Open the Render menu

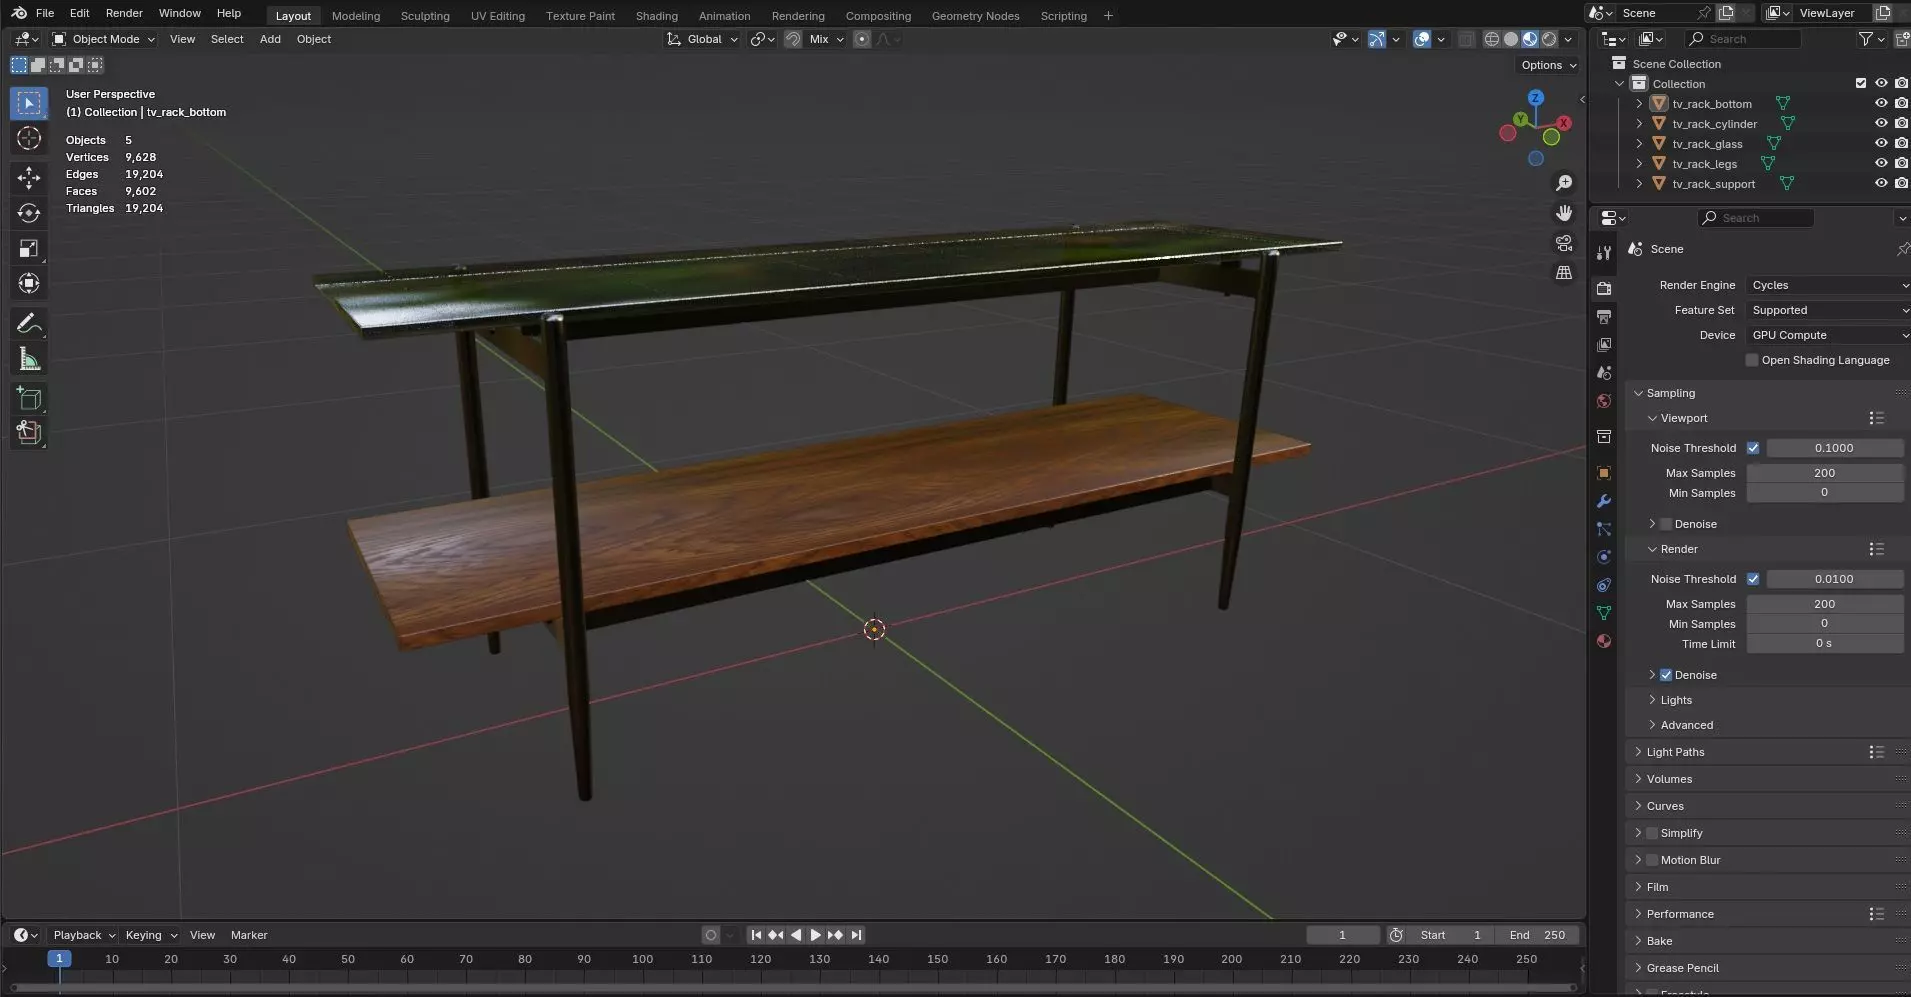pos(124,13)
